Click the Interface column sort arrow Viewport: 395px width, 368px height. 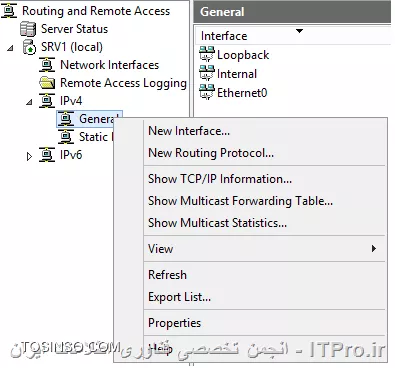tap(299, 31)
